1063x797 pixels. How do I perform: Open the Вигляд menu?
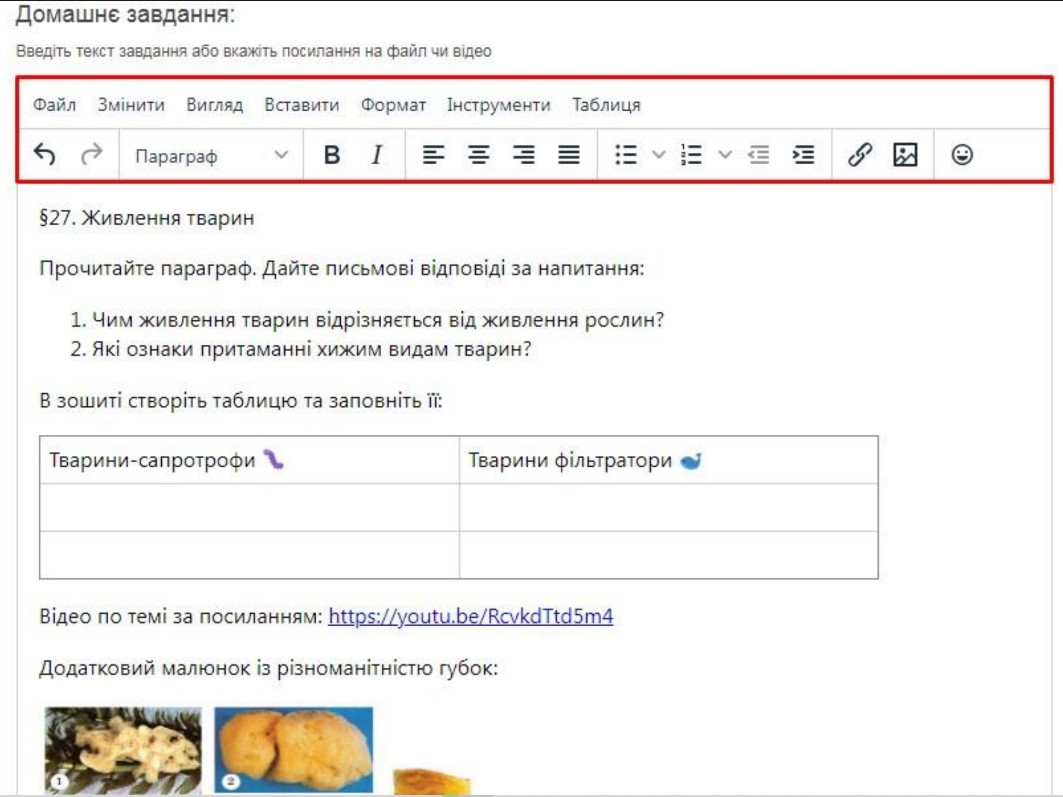[x=215, y=105]
